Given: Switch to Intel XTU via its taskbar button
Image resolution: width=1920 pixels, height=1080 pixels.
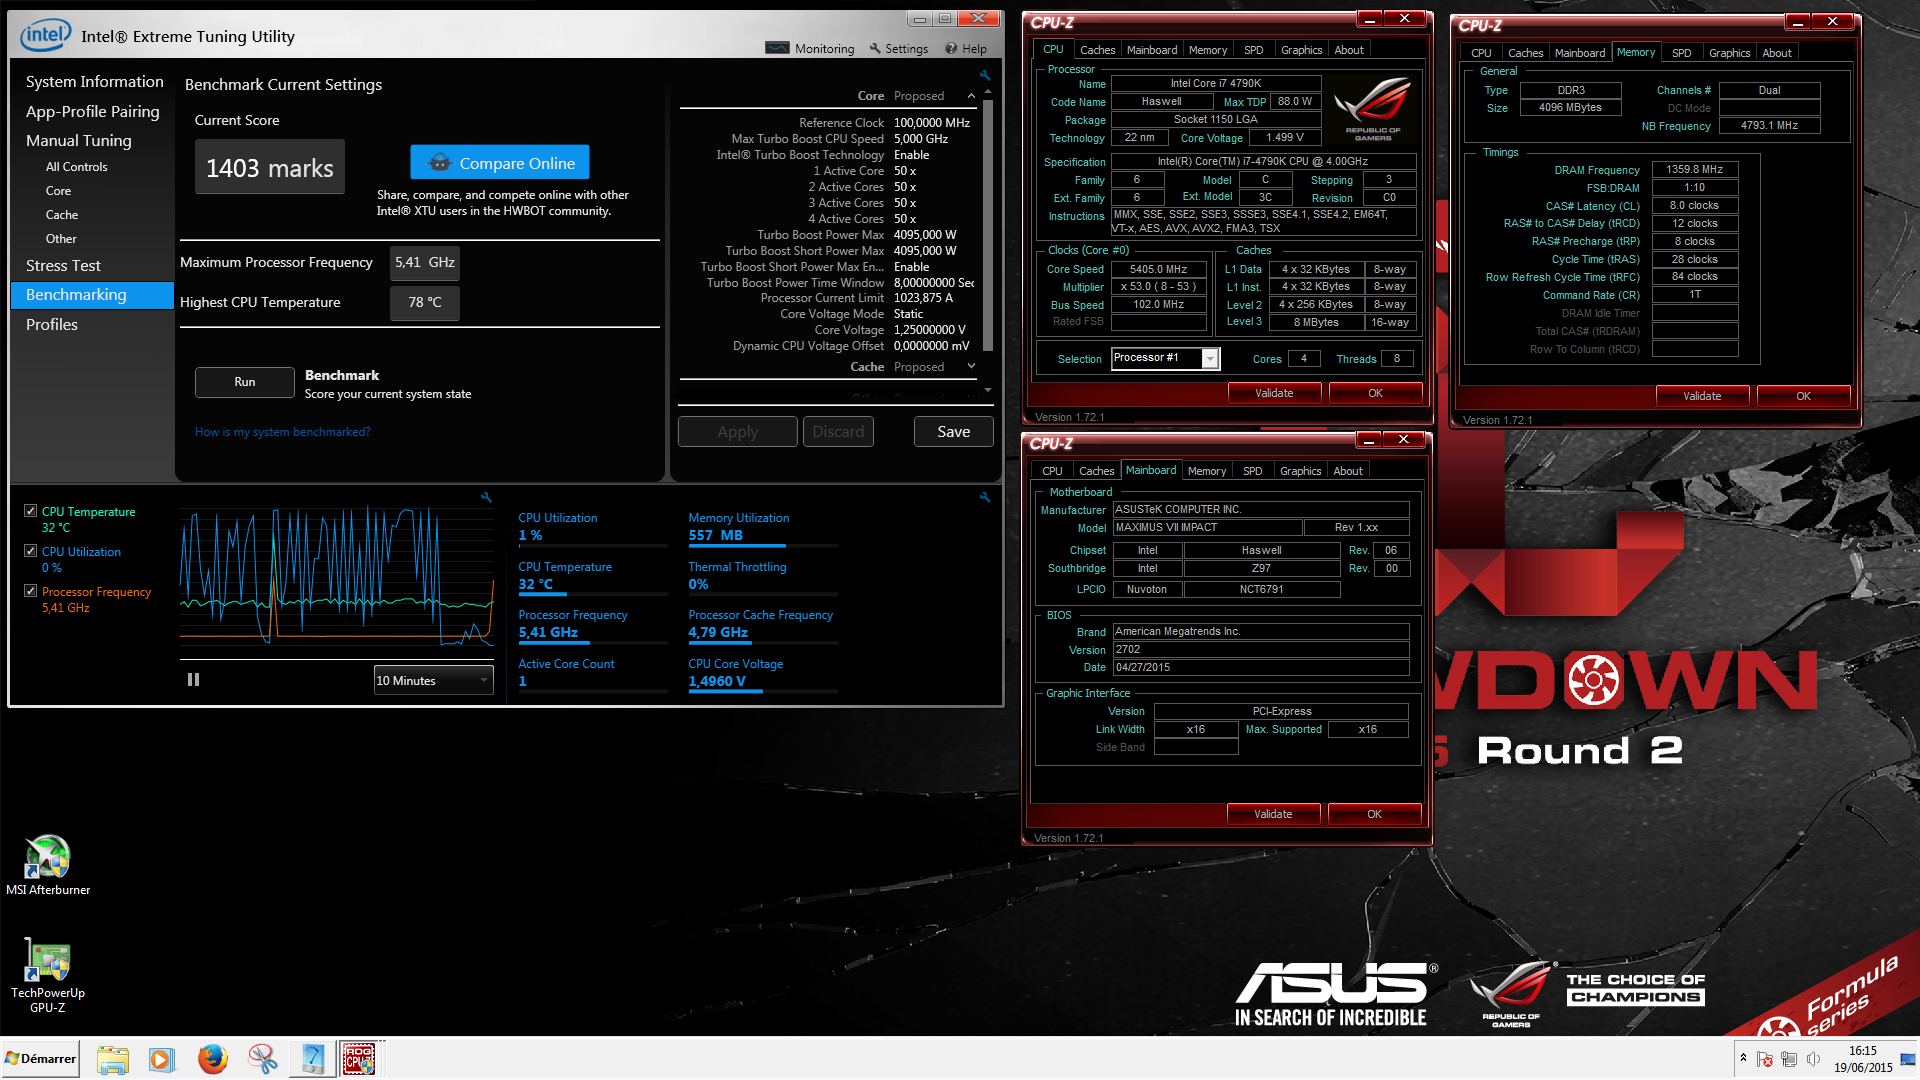Looking at the screenshot, I should 312,1059.
